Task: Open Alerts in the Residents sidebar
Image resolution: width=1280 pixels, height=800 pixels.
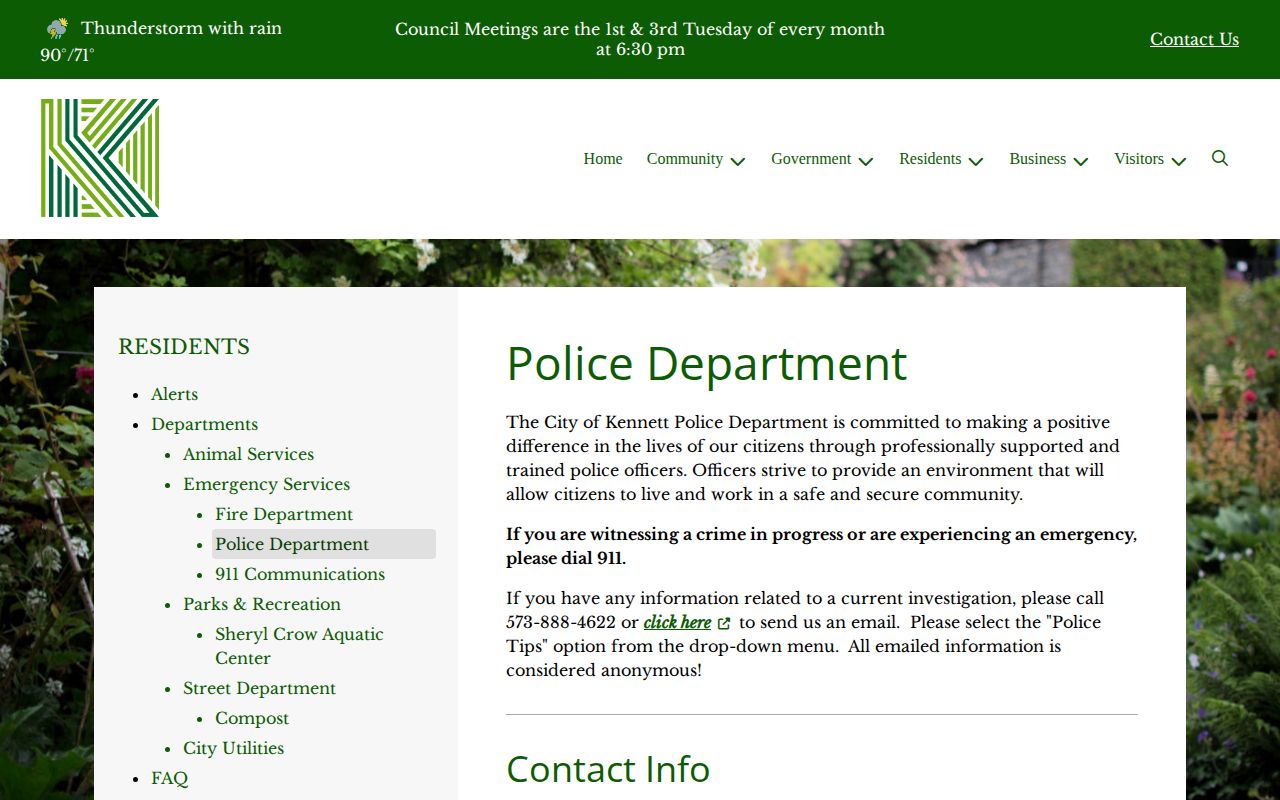Action: pos(175,394)
